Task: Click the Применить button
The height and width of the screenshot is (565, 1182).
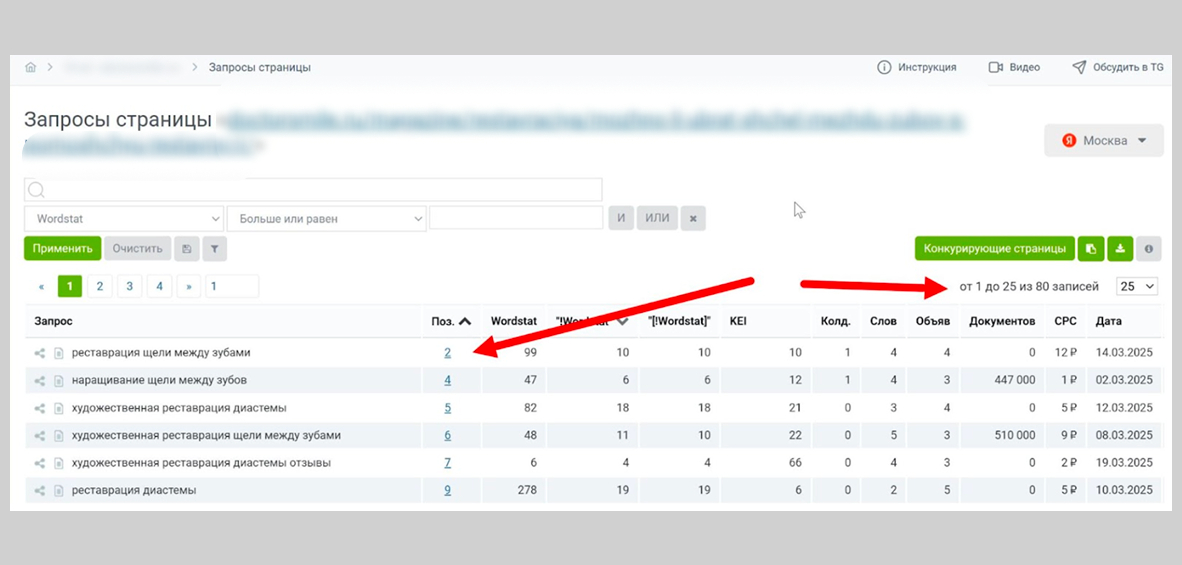Action: pyautogui.click(x=63, y=249)
